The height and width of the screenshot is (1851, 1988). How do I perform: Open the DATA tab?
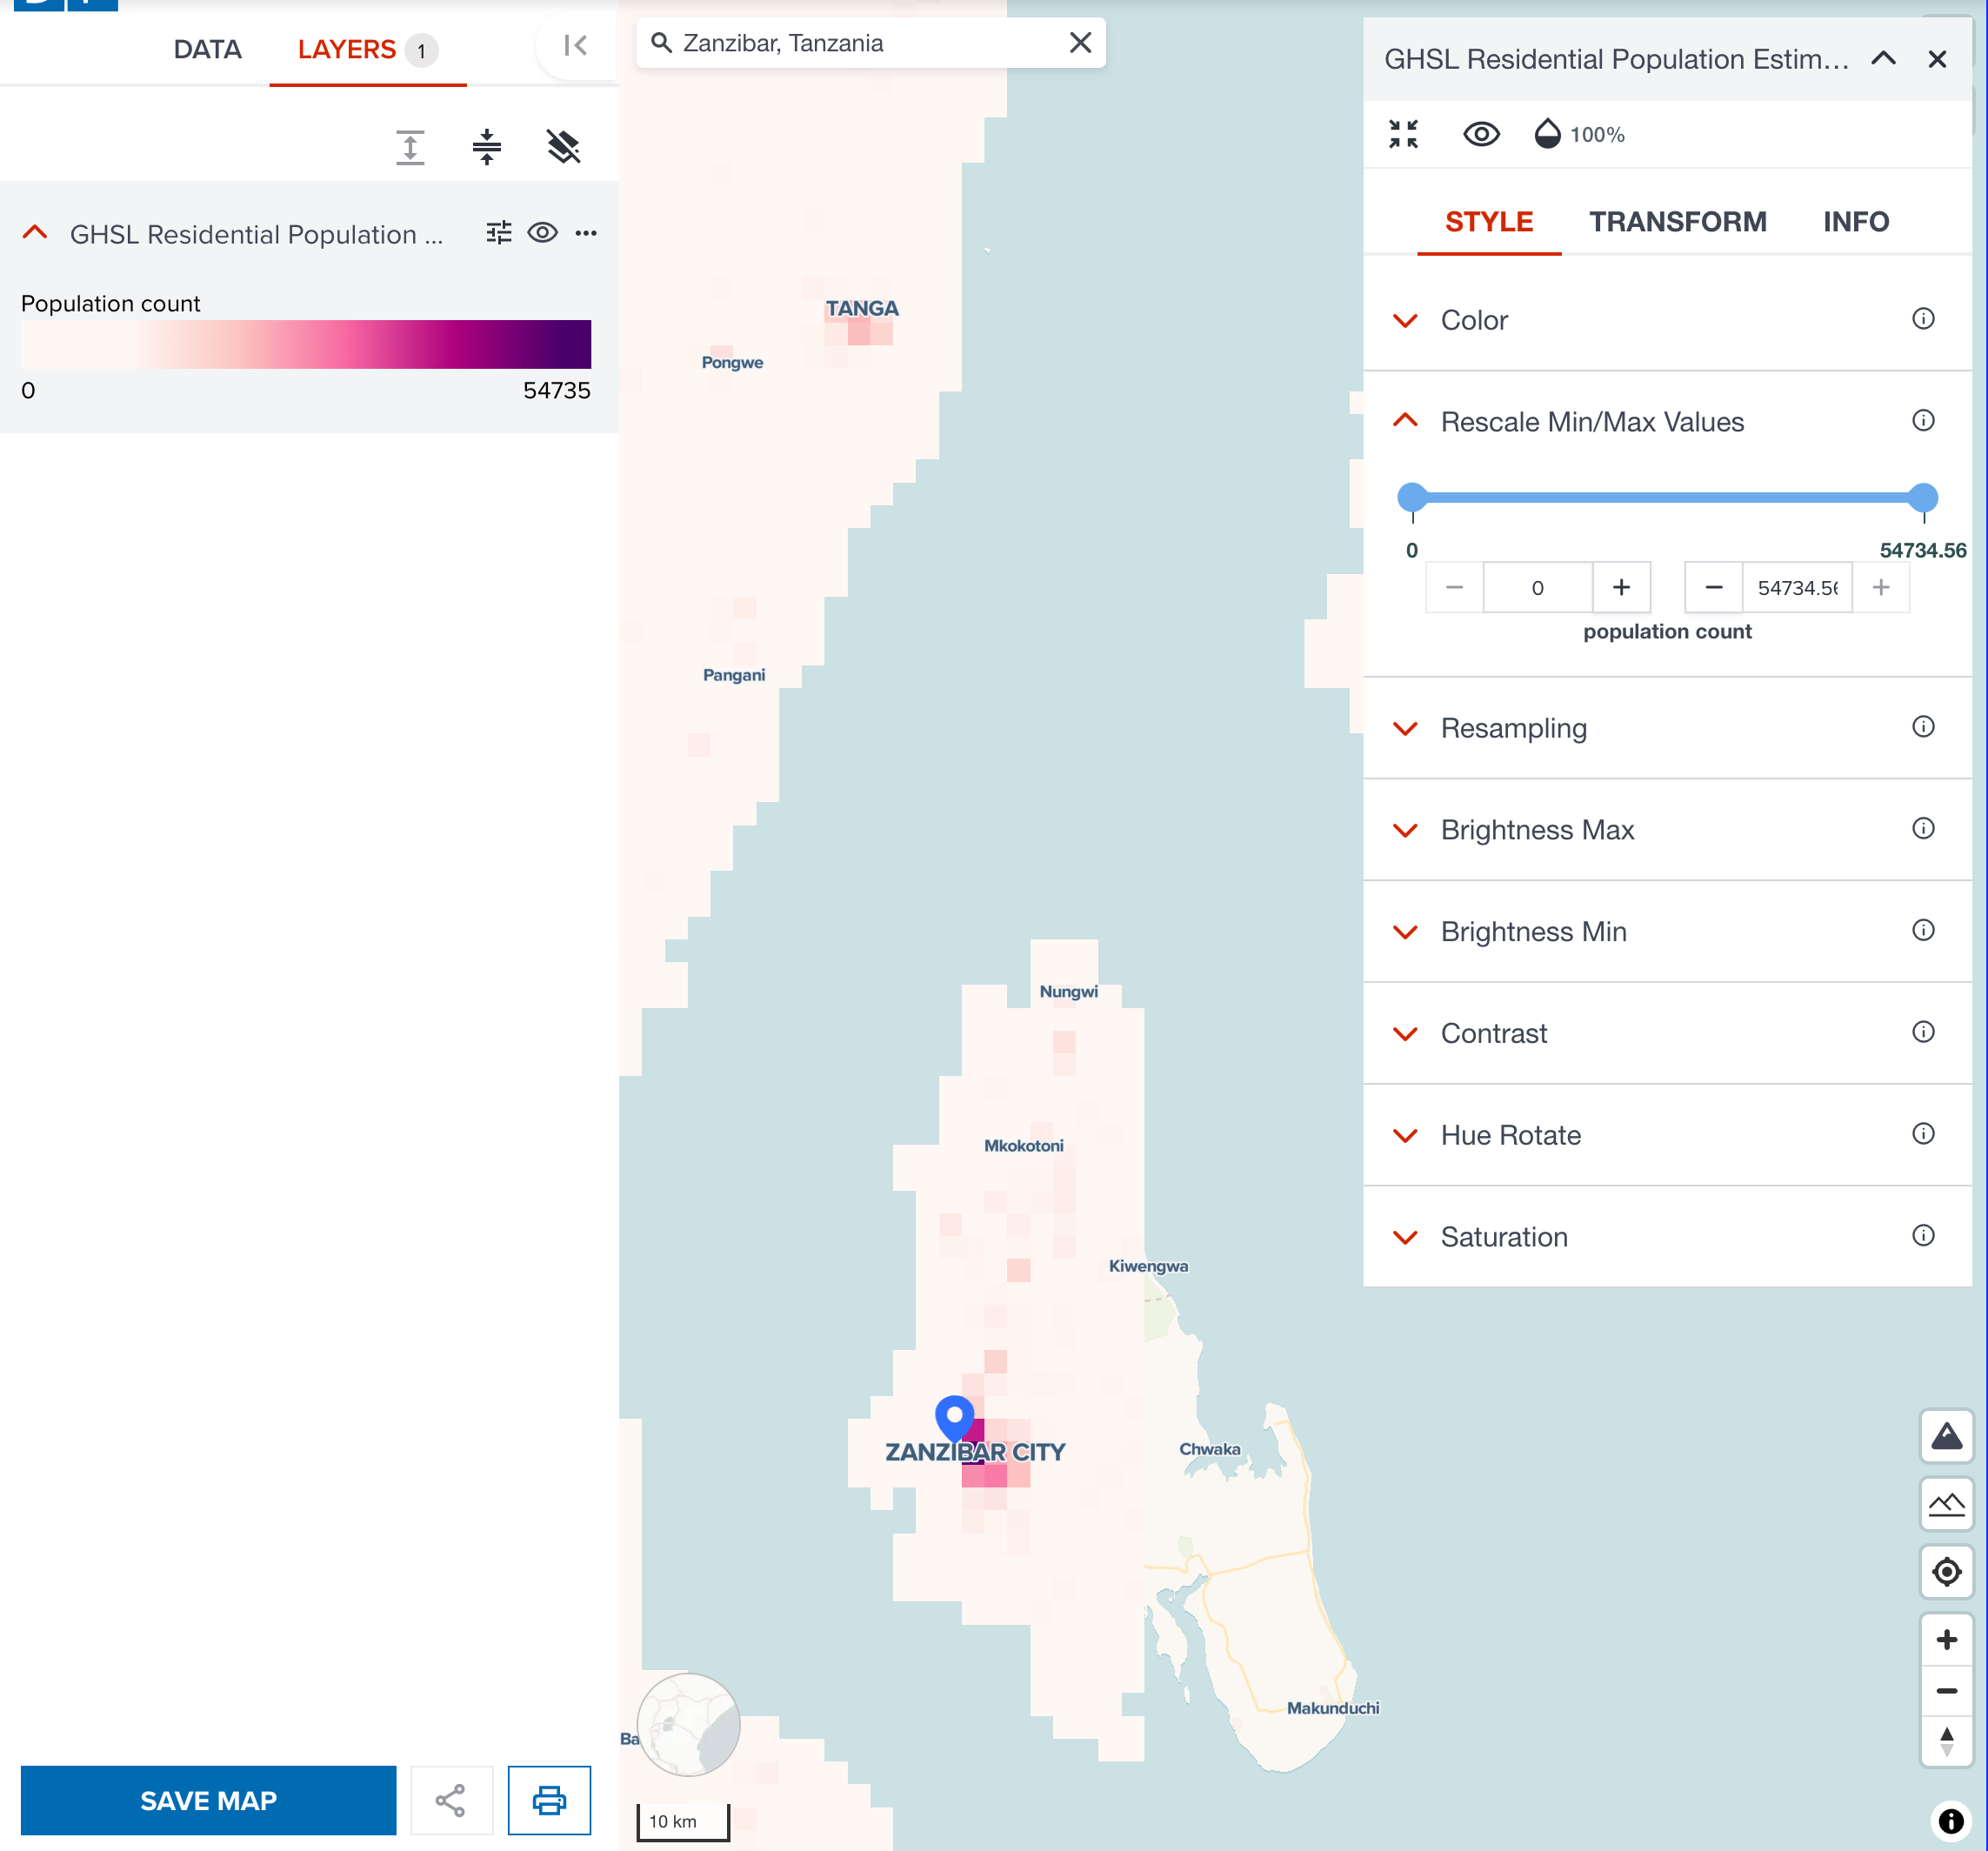[x=207, y=49]
